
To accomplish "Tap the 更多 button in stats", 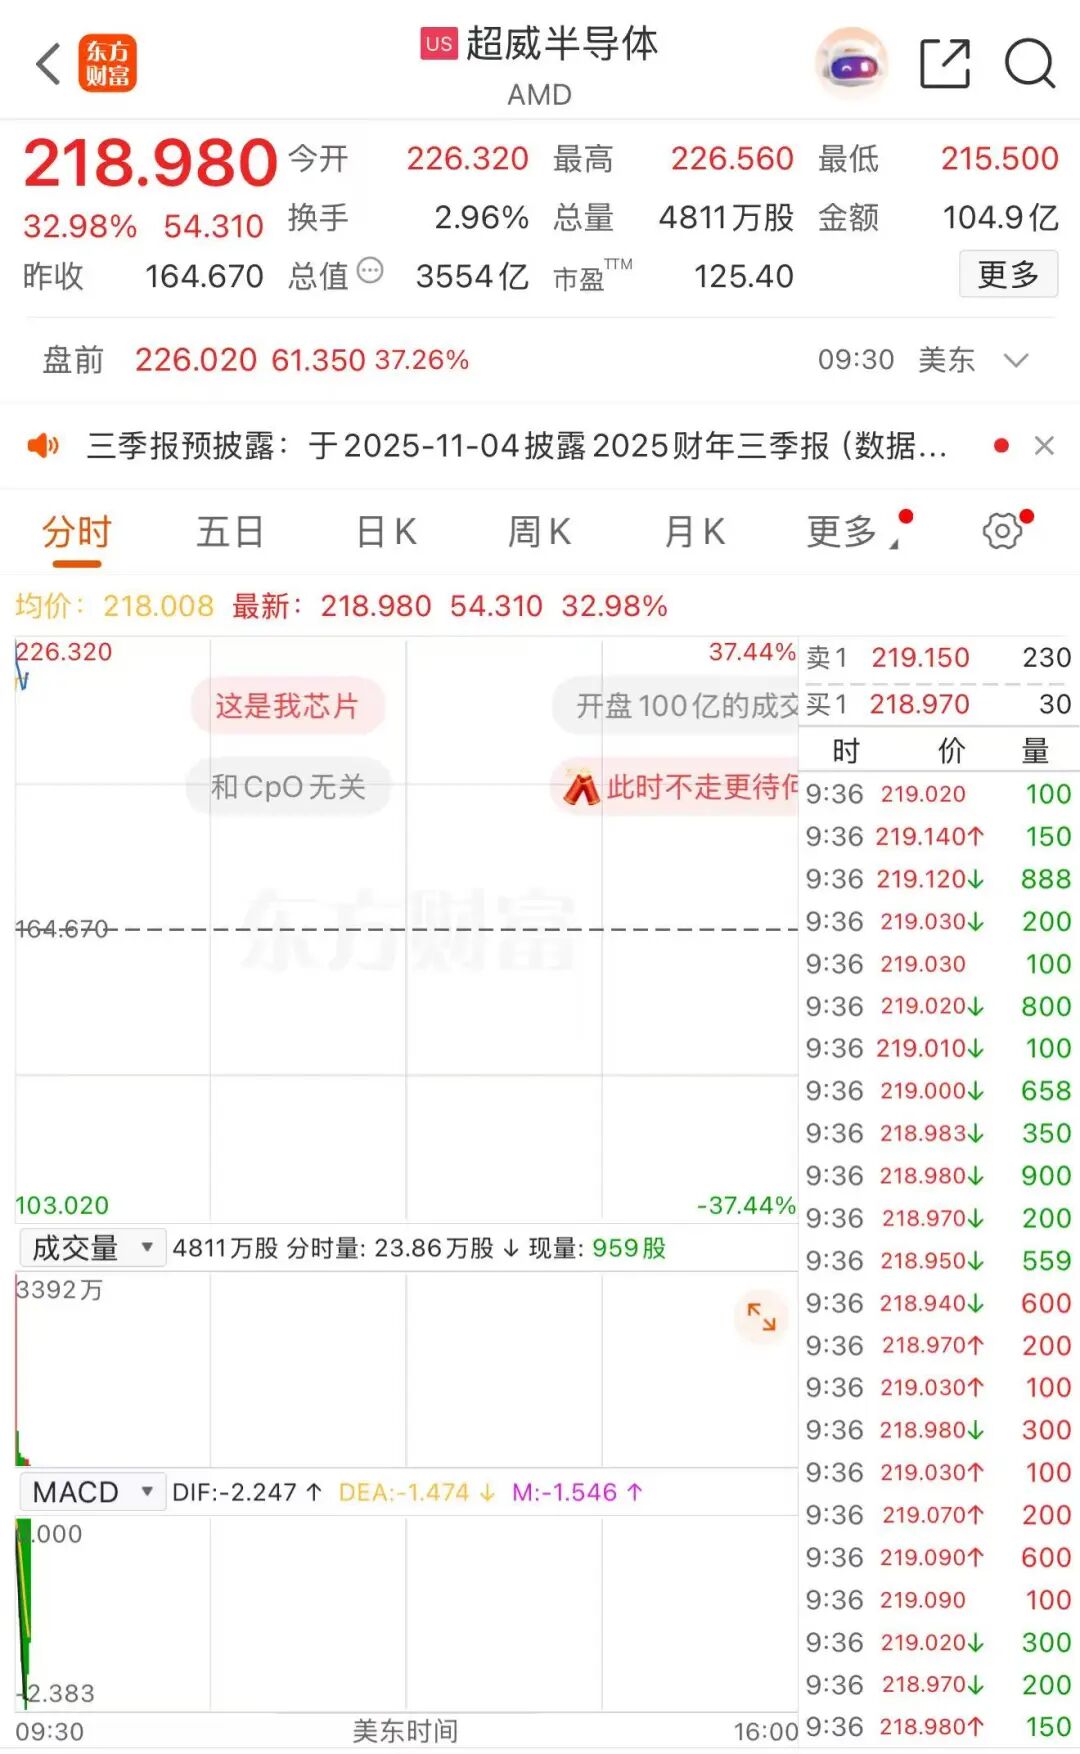I will tap(1008, 274).
